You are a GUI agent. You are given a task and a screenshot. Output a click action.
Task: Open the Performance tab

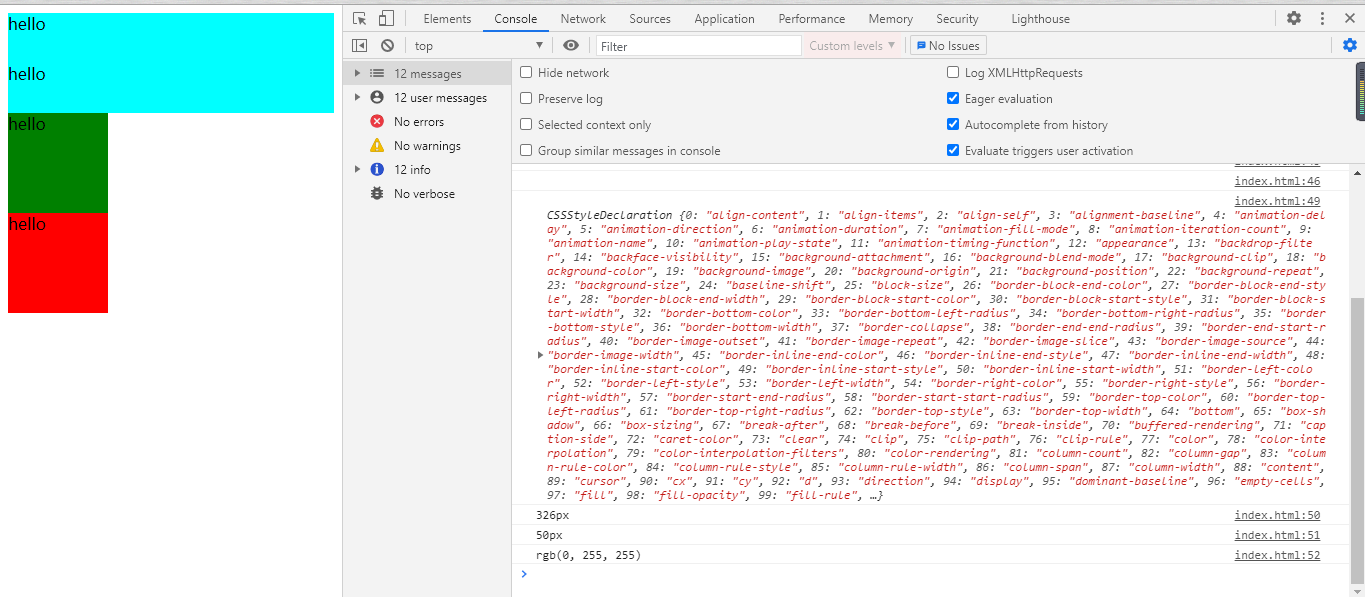pyautogui.click(x=811, y=19)
